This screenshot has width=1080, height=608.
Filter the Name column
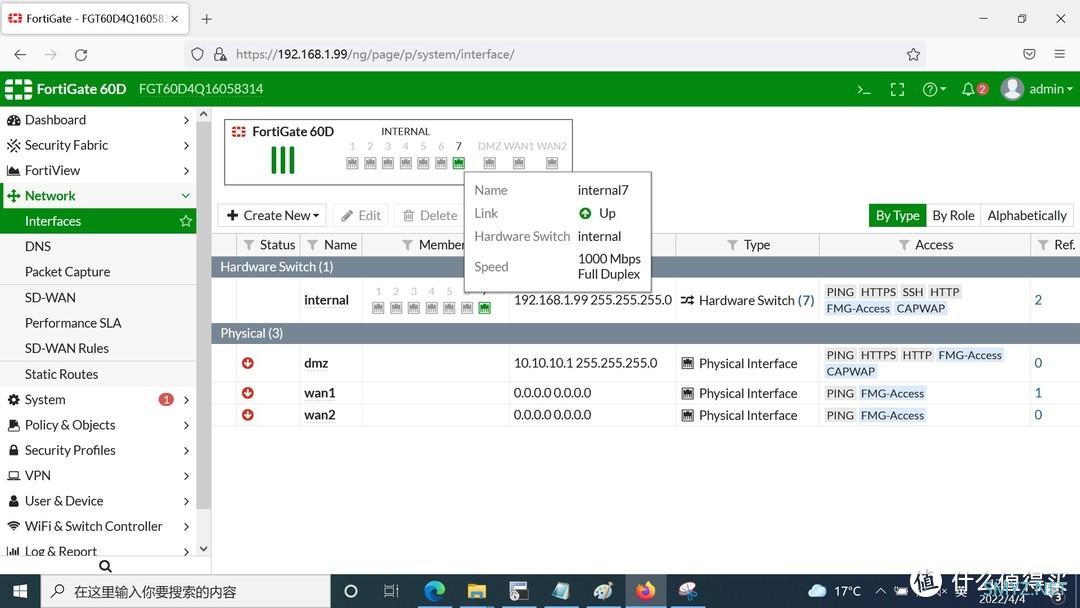[x=313, y=245]
